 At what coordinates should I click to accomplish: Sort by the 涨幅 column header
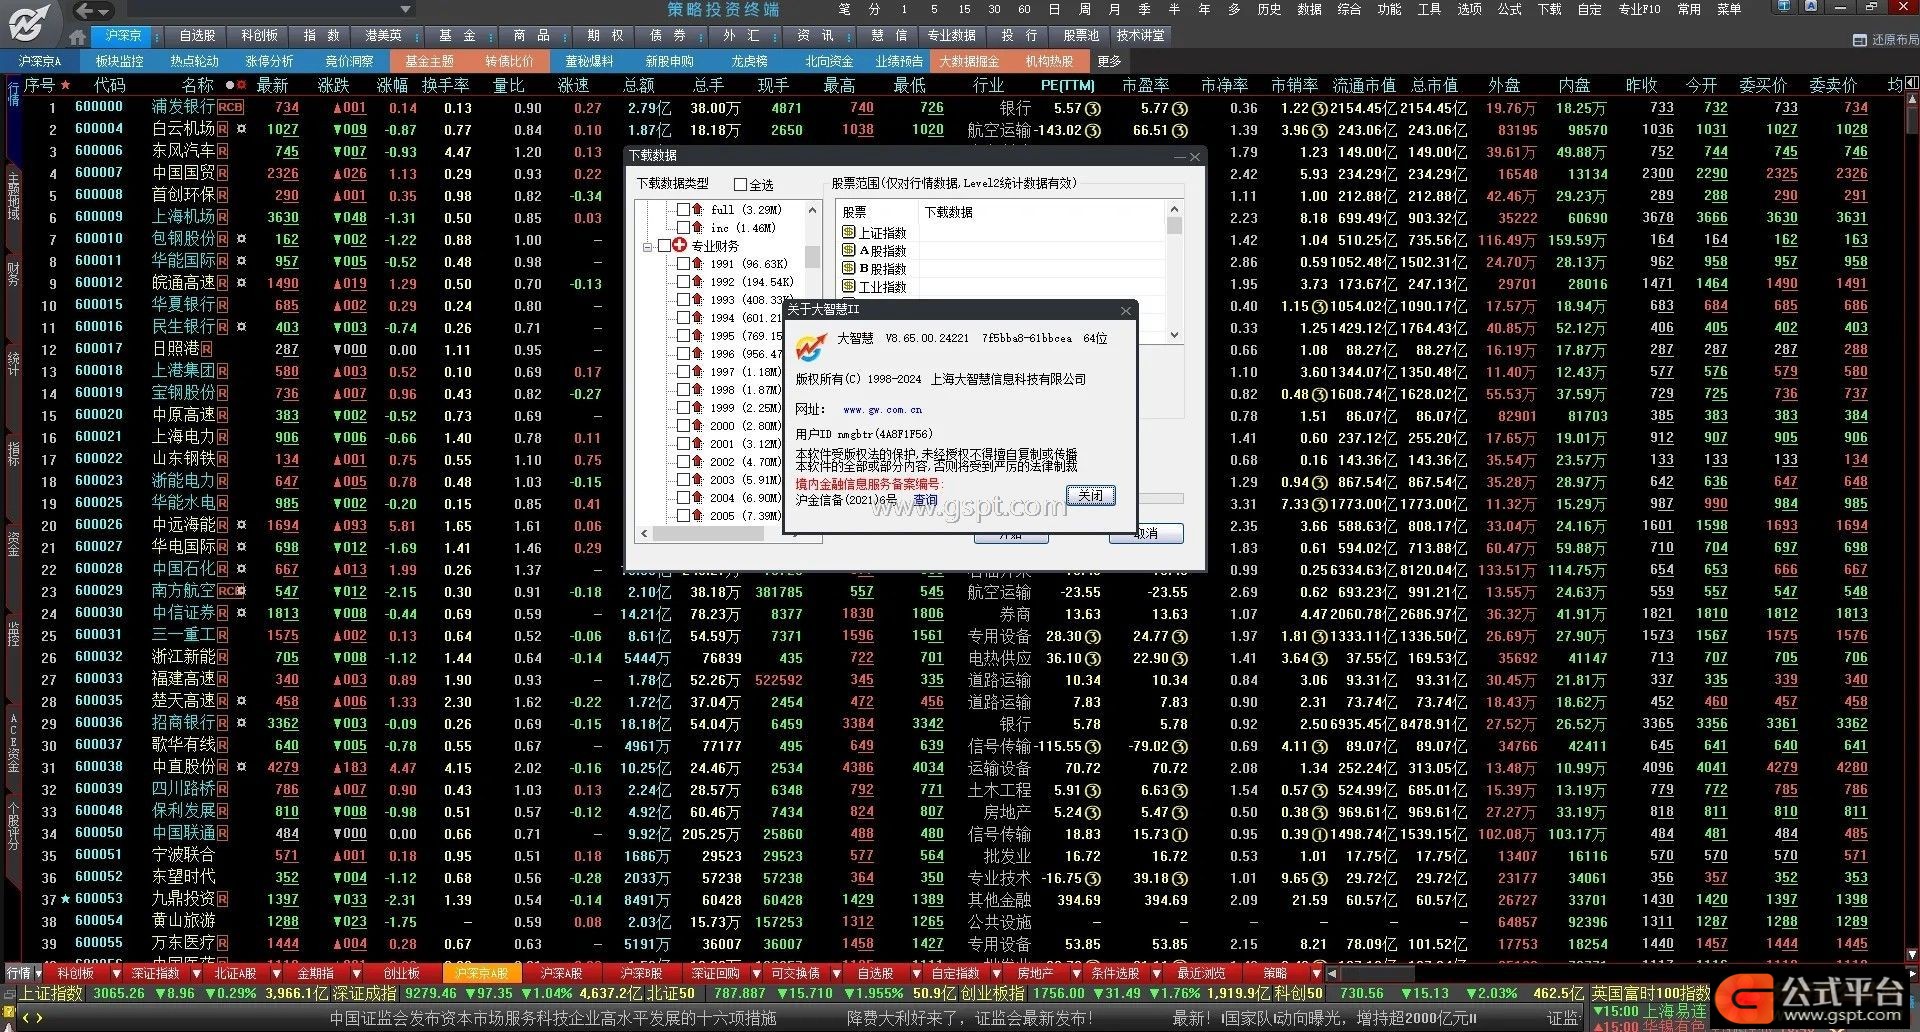click(x=392, y=86)
